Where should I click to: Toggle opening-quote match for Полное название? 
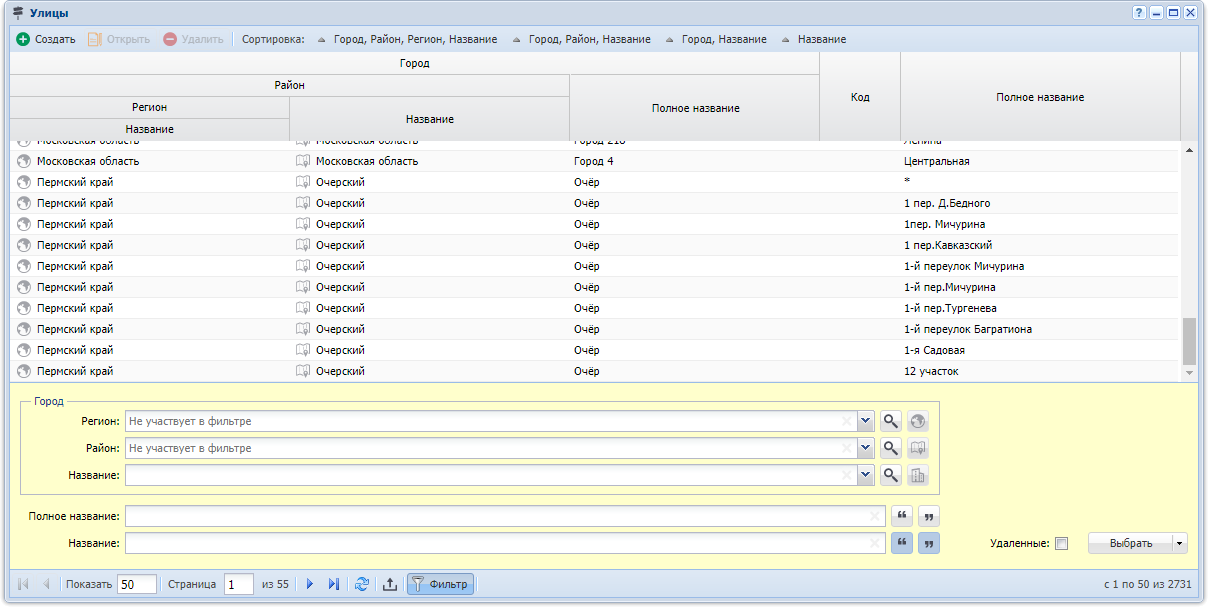click(902, 516)
